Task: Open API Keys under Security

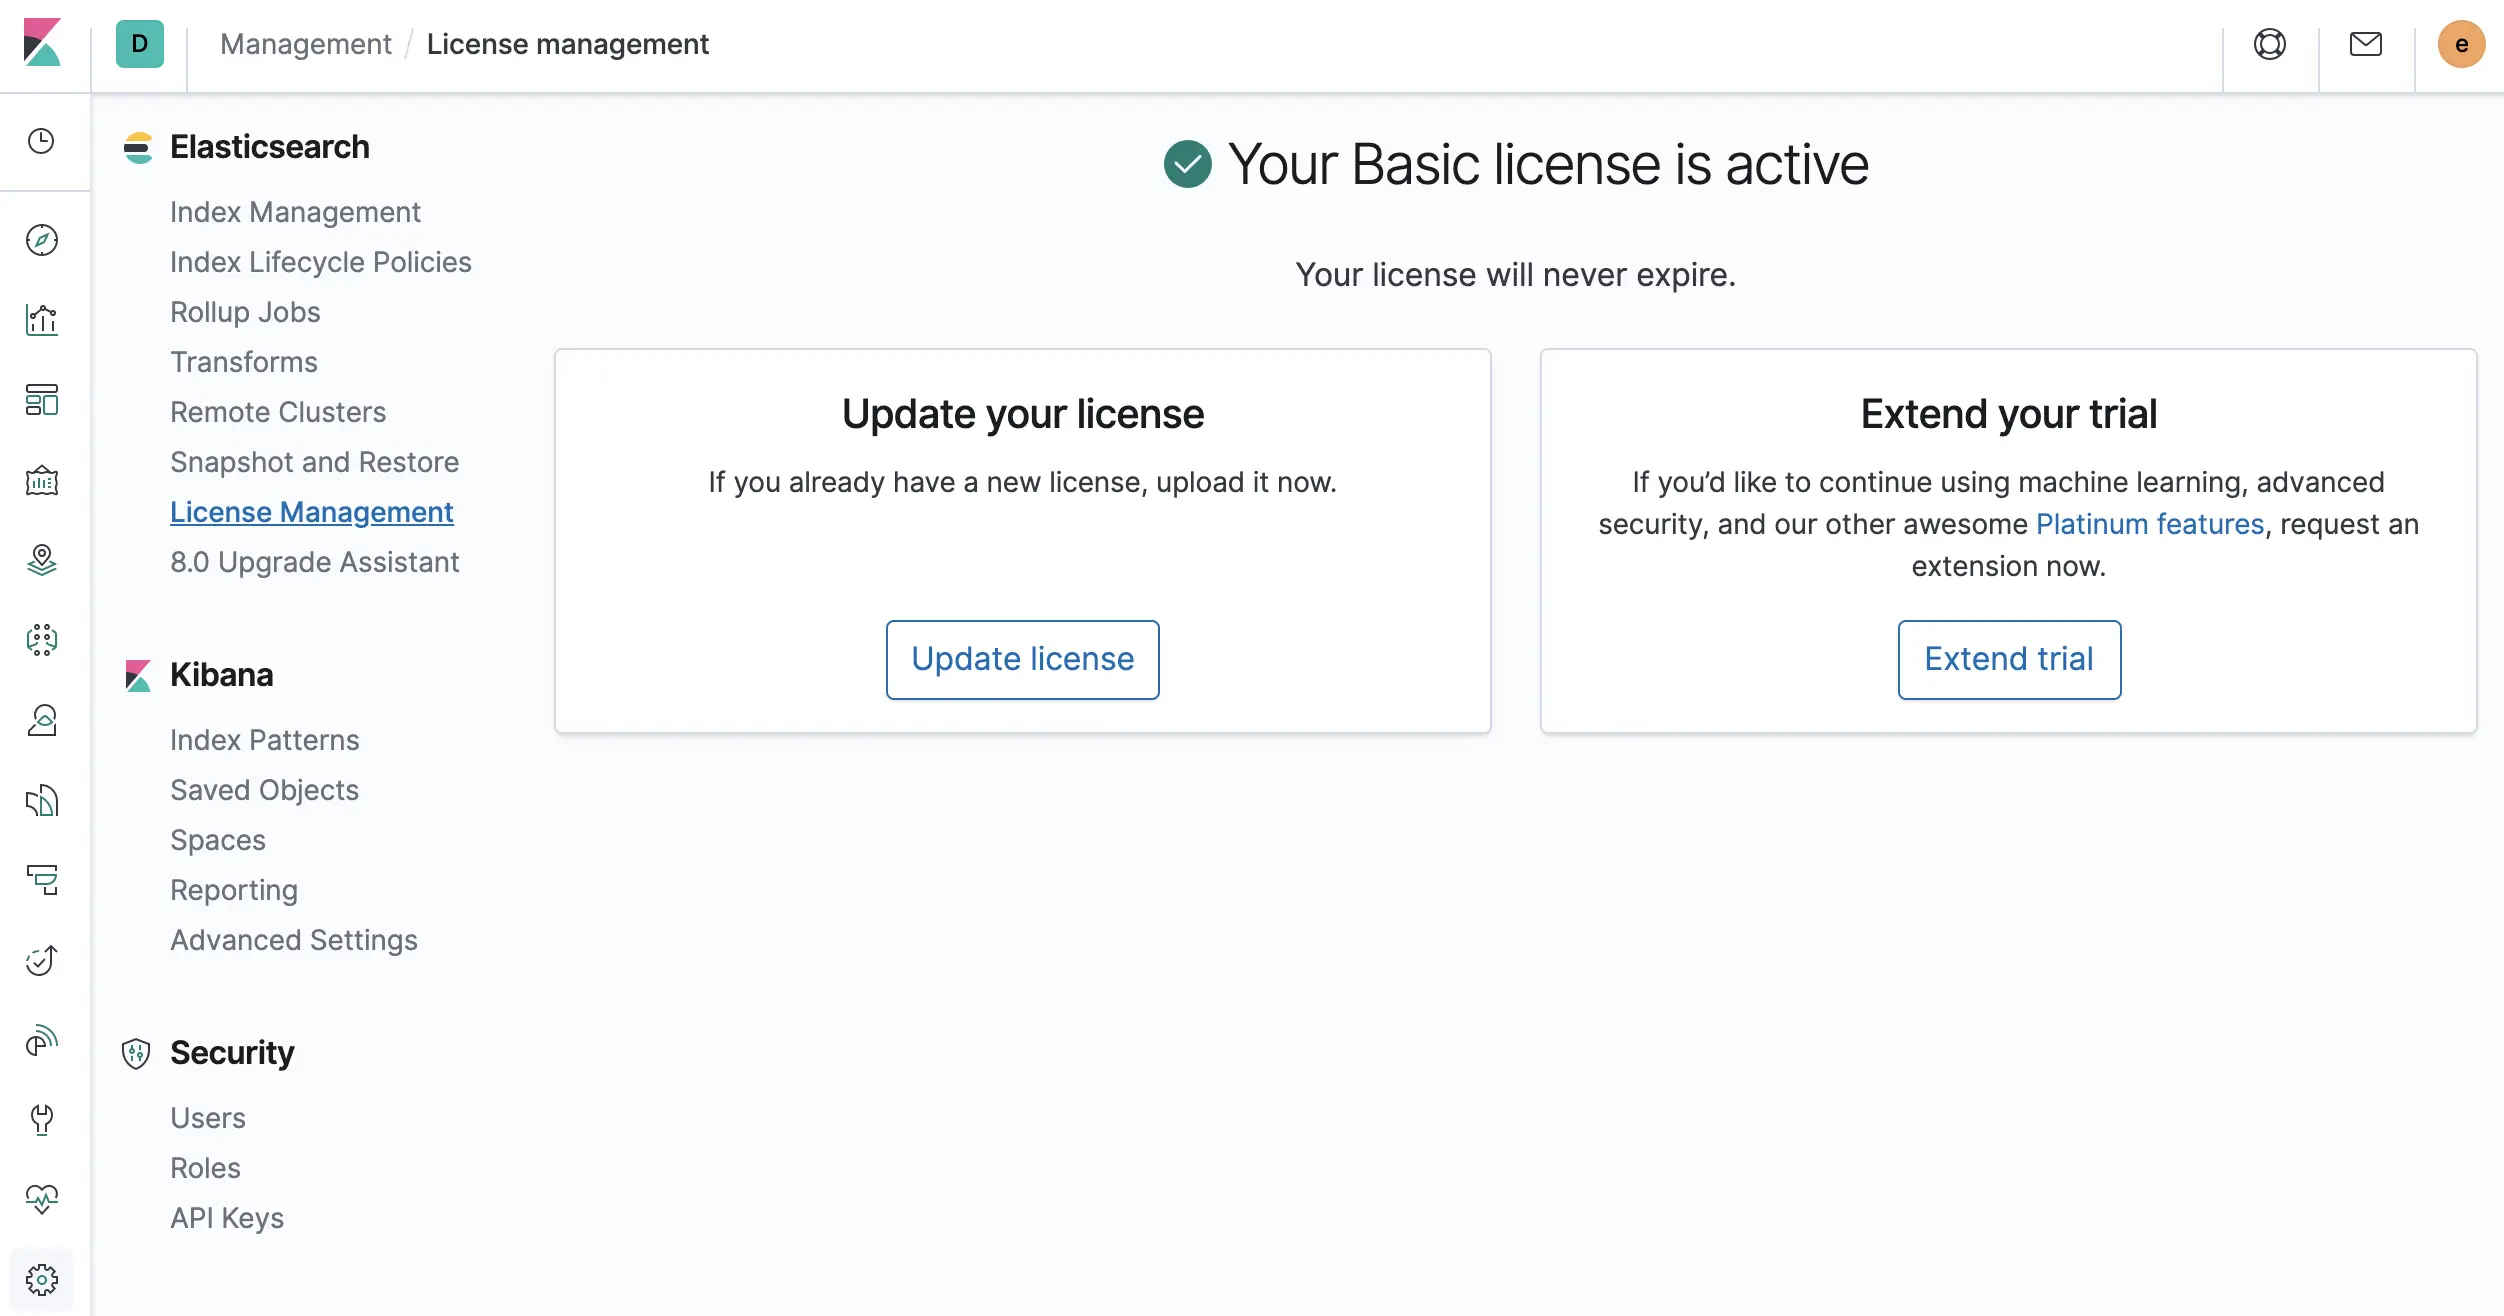Action: click(227, 1218)
